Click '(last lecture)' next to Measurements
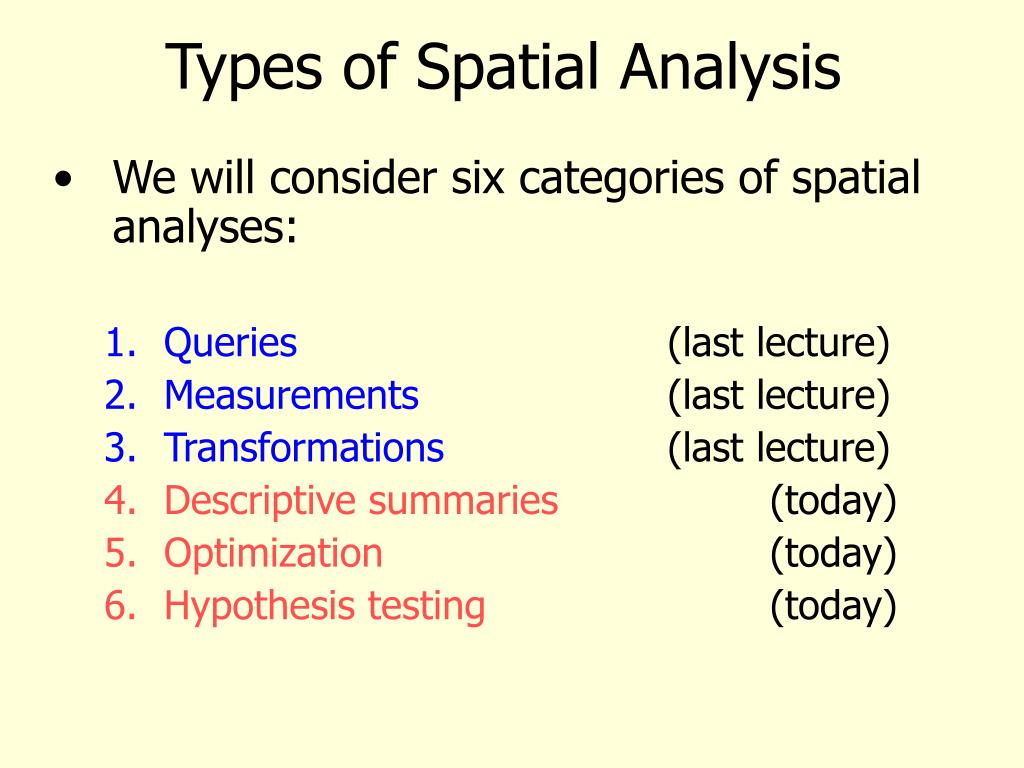This screenshot has width=1024, height=768. point(778,396)
